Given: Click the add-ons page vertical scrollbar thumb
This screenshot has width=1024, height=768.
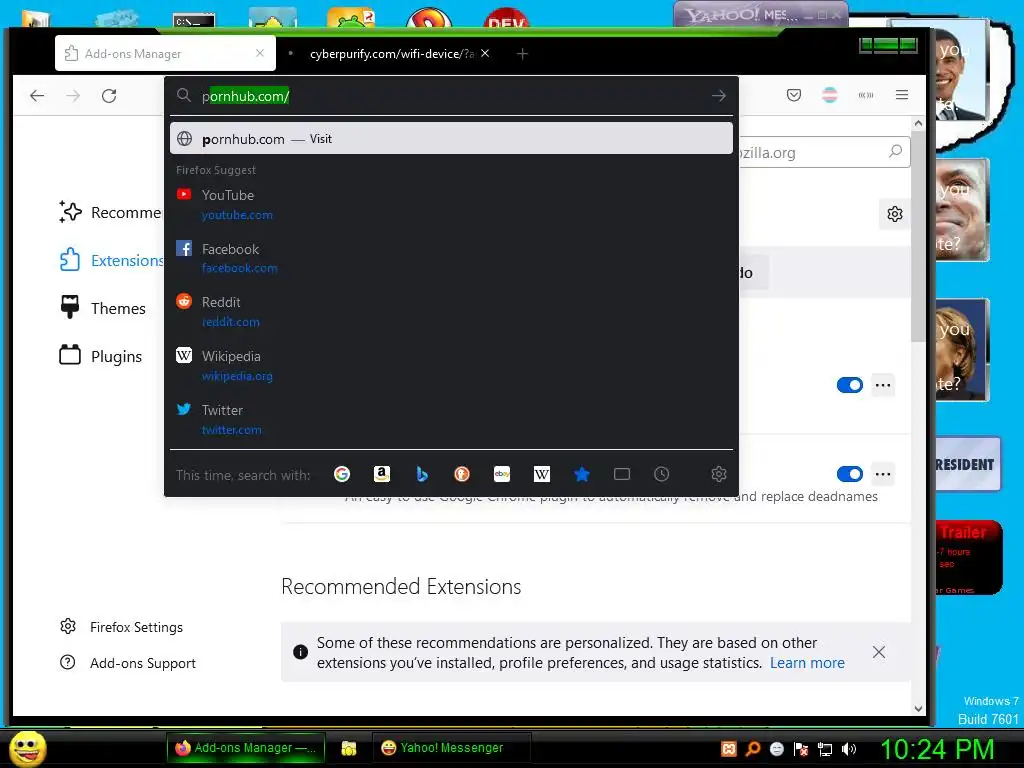Looking at the screenshot, I should [918, 235].
